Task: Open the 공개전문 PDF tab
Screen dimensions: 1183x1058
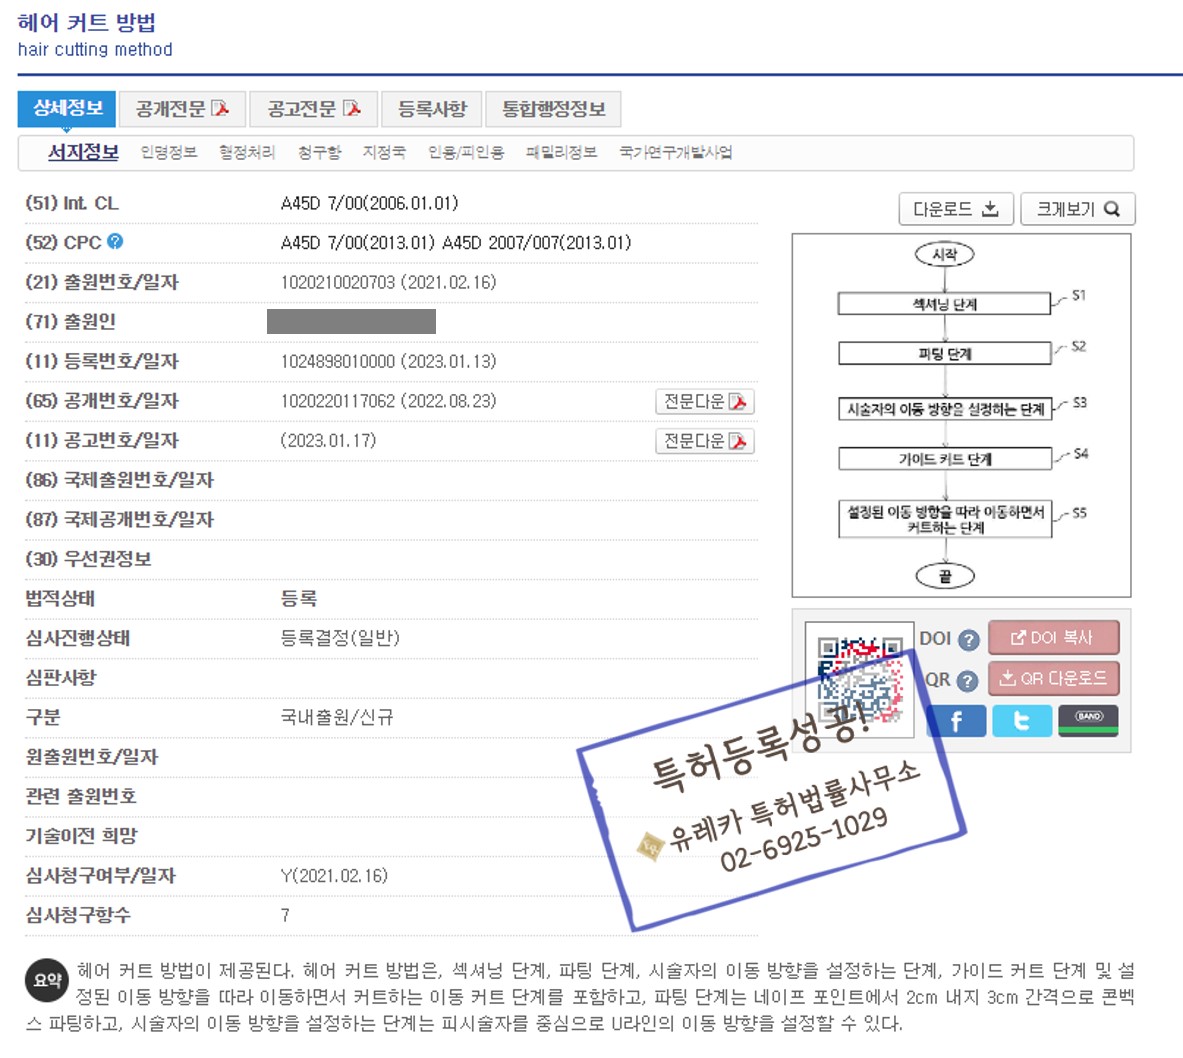Action: coord(182,109)
